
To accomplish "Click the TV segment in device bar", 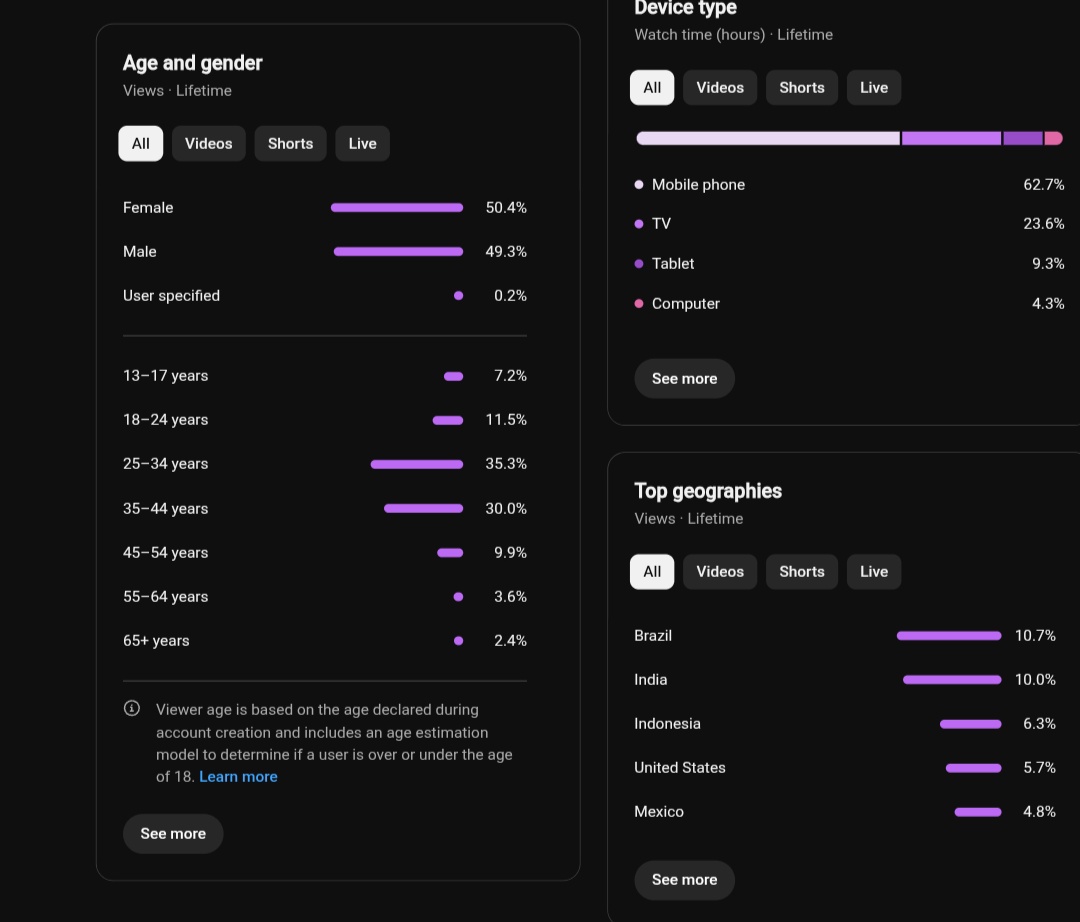I will pyautogui.click(x=951, y=138).
